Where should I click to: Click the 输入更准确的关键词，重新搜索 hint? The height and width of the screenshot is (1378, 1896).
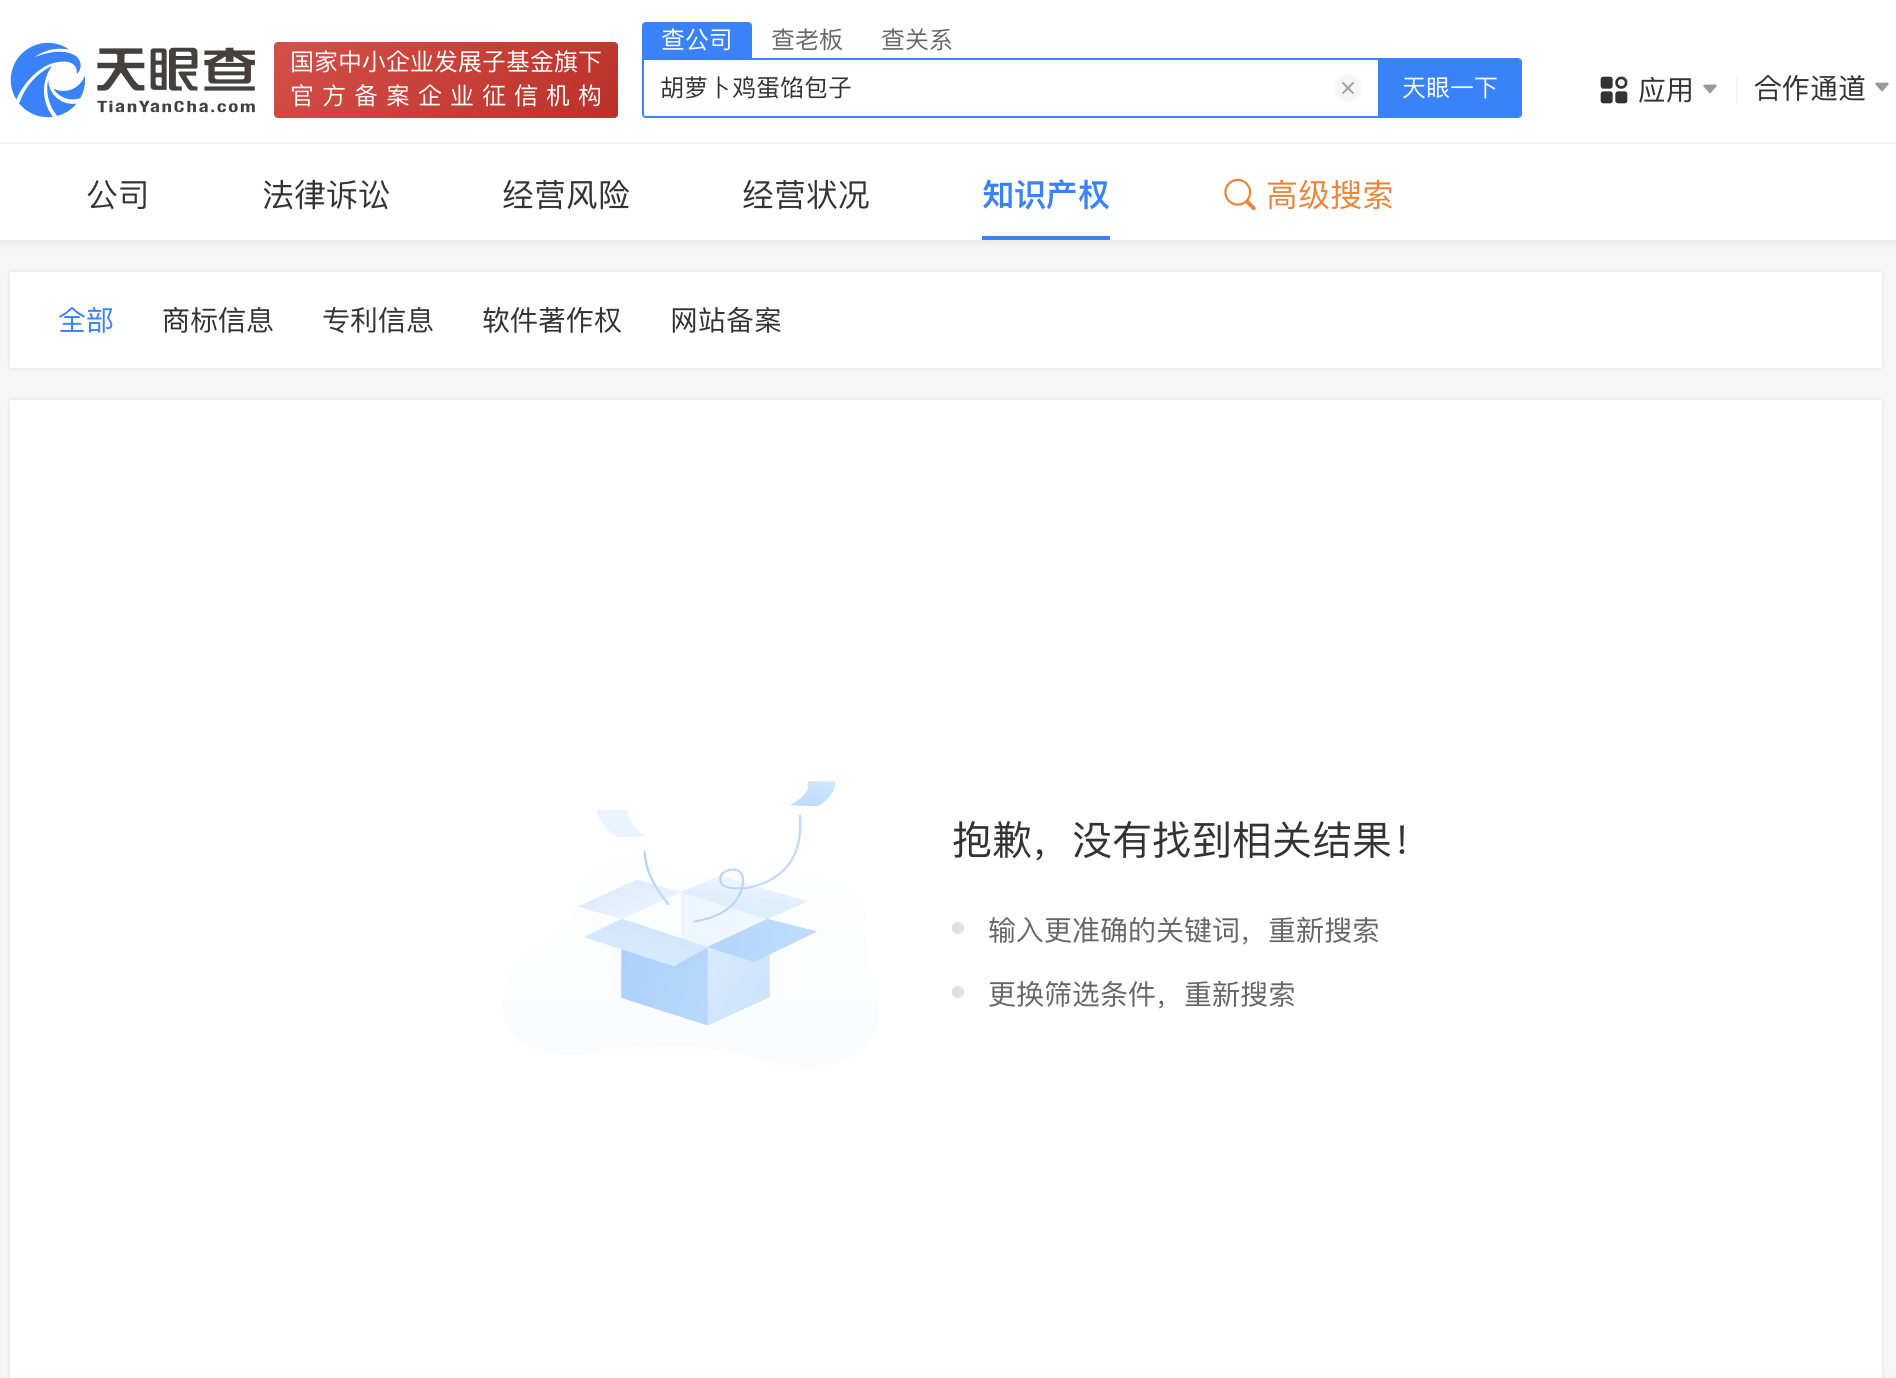point(1183,930)
